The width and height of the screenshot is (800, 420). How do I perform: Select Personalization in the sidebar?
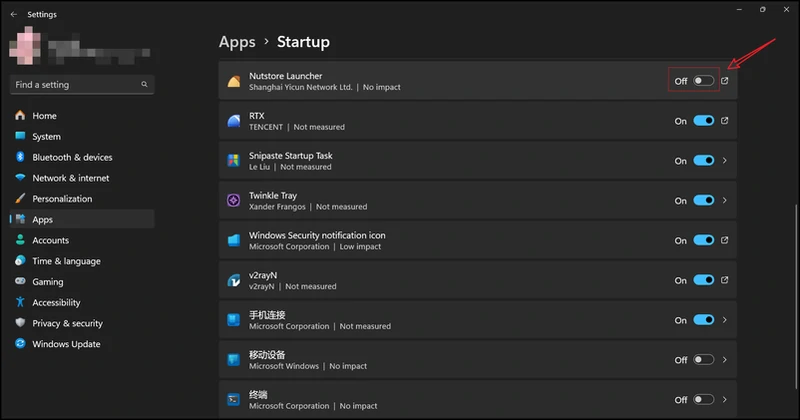coord(62,199)
